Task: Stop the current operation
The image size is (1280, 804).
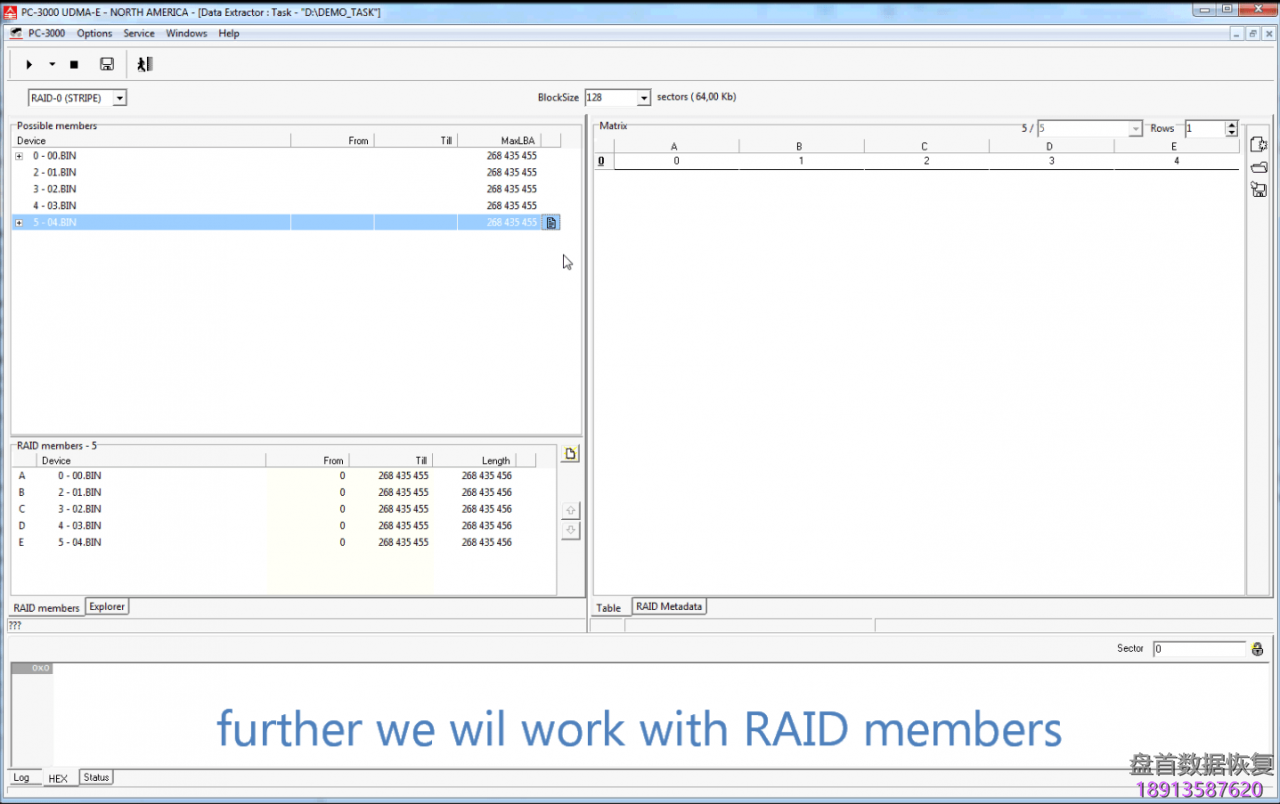Action: point(73,64)
